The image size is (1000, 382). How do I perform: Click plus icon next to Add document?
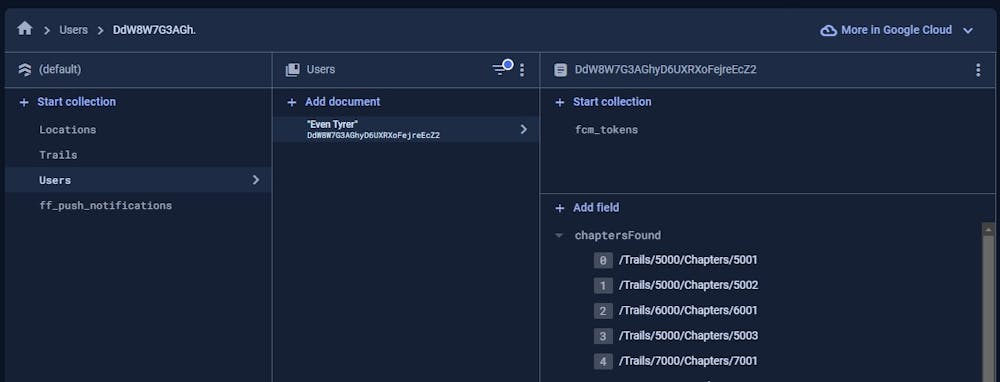(x=291, y=102)
